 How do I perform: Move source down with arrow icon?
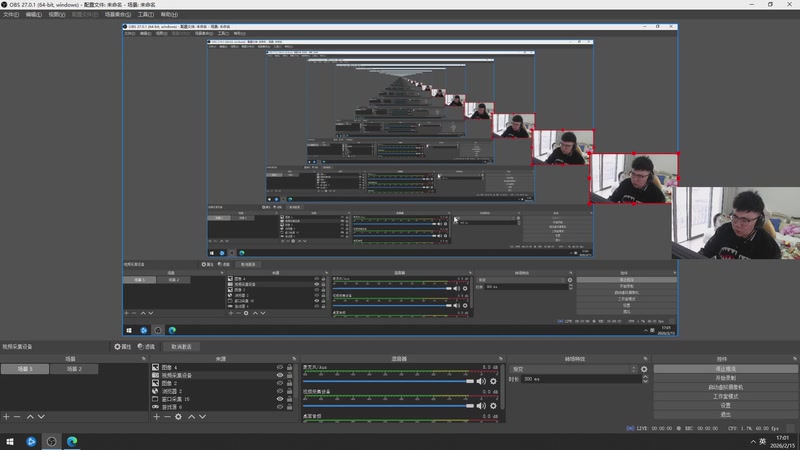tap(203, 417)
